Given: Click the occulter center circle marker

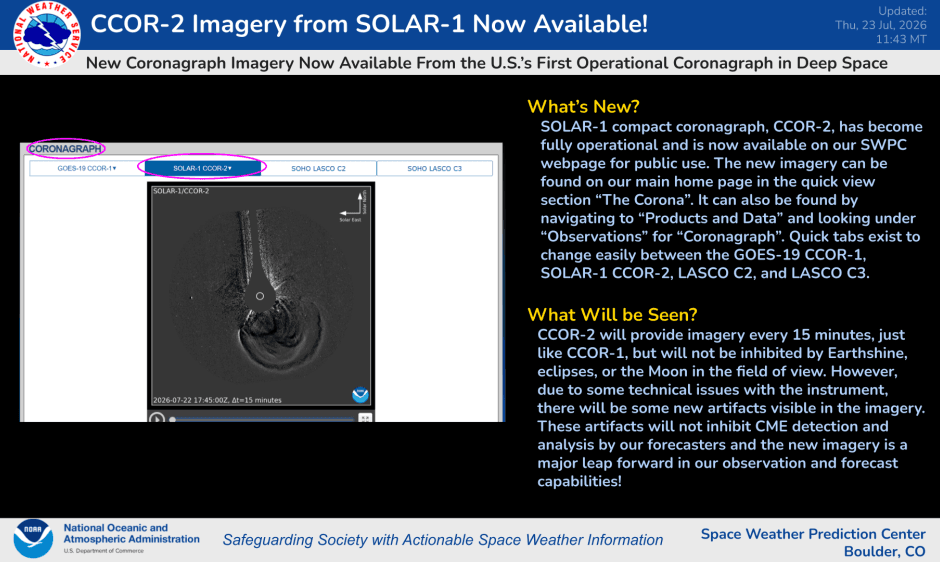Looking at the screenshot, I should 260,296.
